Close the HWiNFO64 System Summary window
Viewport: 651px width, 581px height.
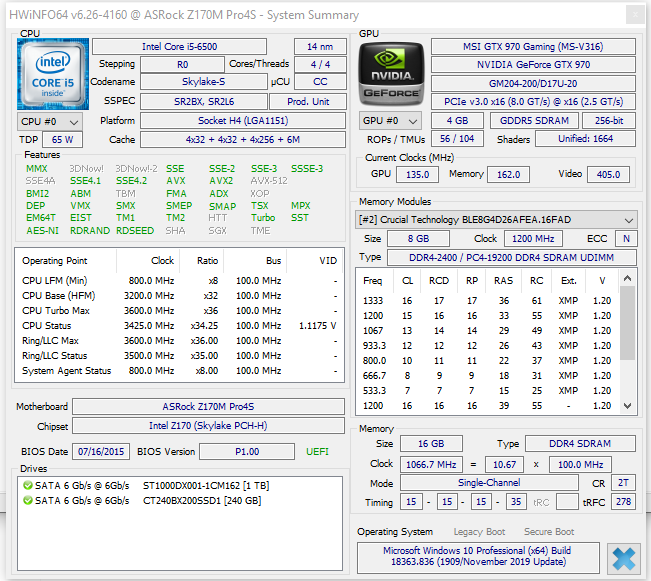[633, 15]
